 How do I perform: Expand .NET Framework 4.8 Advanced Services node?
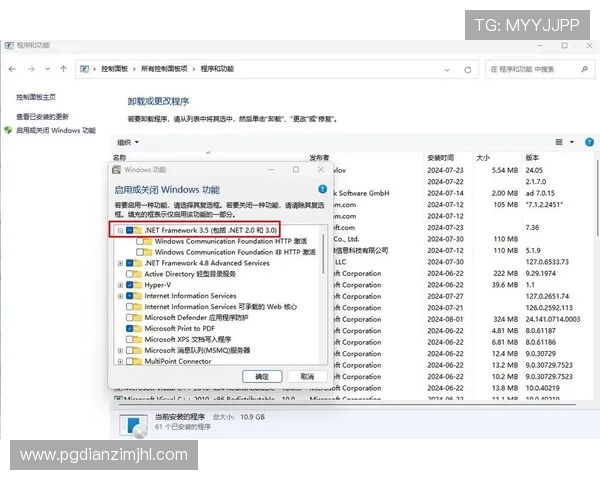pos(120,263)
